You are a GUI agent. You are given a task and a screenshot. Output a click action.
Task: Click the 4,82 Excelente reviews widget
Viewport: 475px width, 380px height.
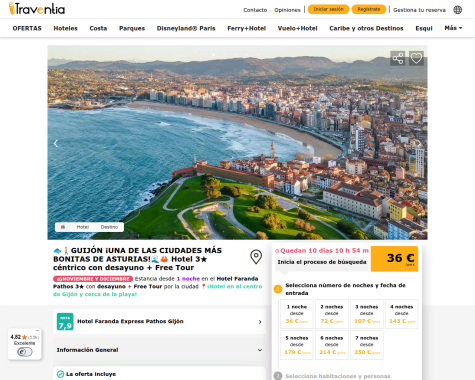click(x=25, y=344)
